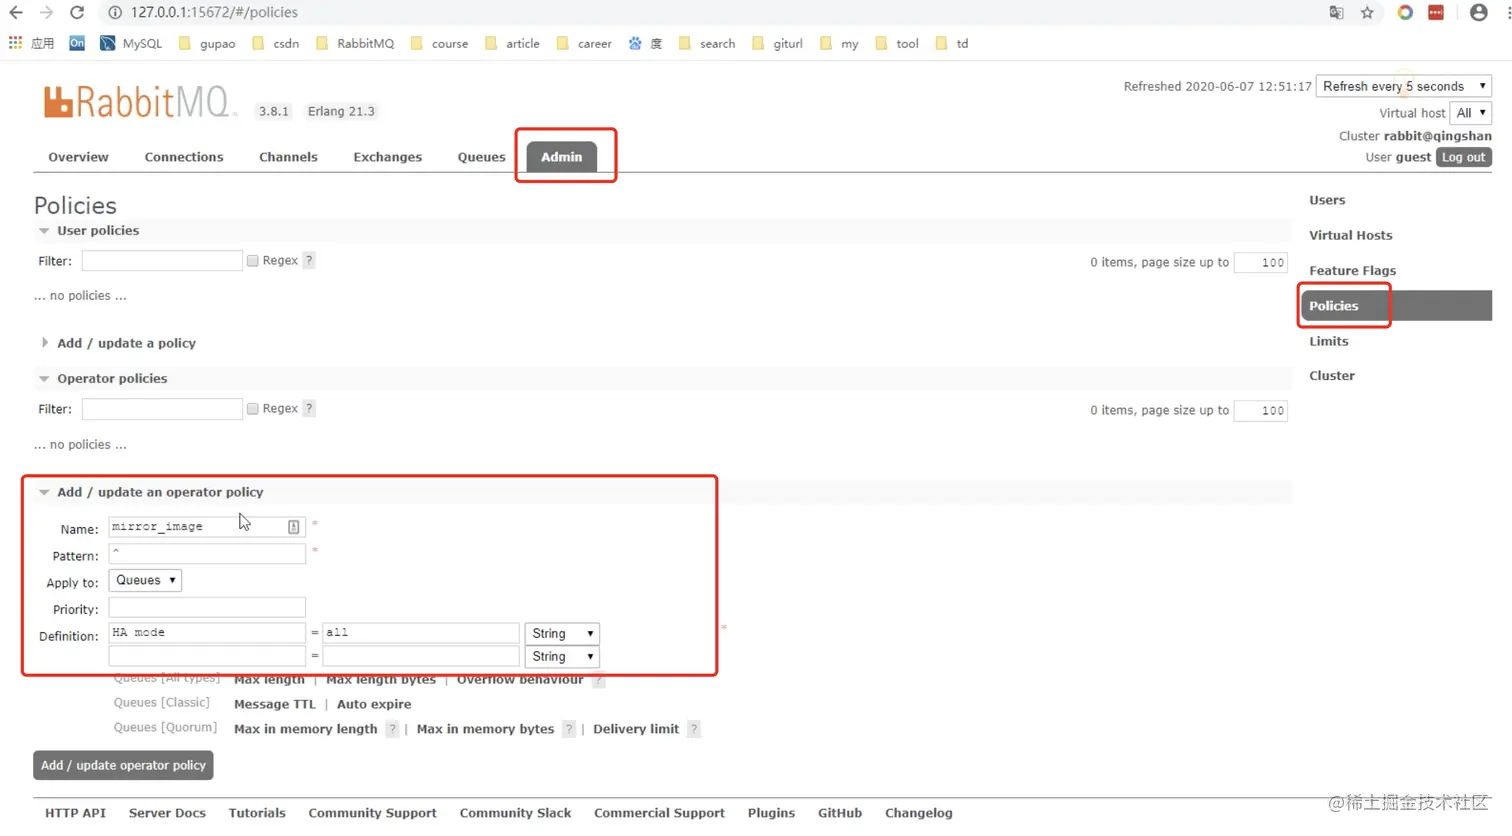This screenshot has height=836, width=1512.
Task: Click Add / update operator policy button
Action: (123, 765)
